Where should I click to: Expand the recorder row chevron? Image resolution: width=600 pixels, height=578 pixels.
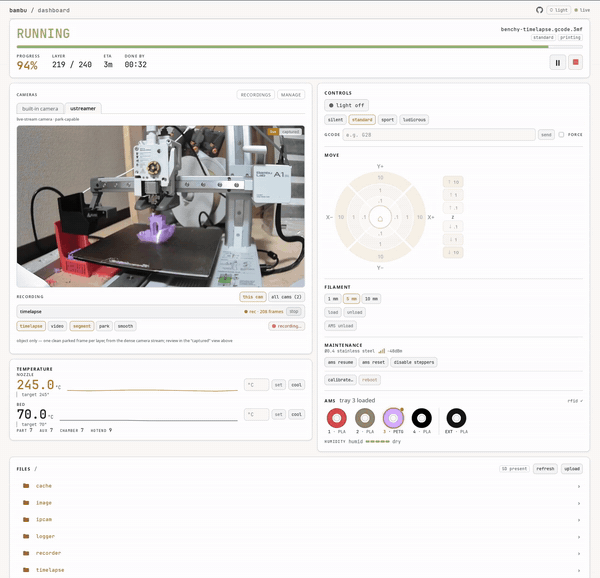pyautogui.click(x=579, y=554)
